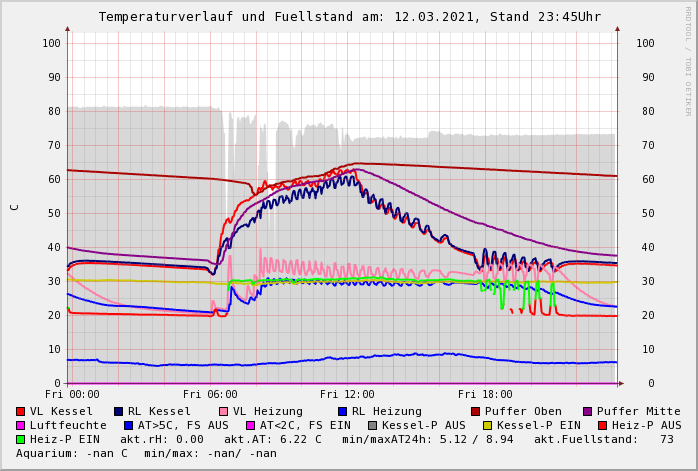Image resolution: width=698 pixels, height=471 pixels.
Task: Click the green Heiz-P EIN legend swatch
Action: pyautogui.click(x=21, y=439)
